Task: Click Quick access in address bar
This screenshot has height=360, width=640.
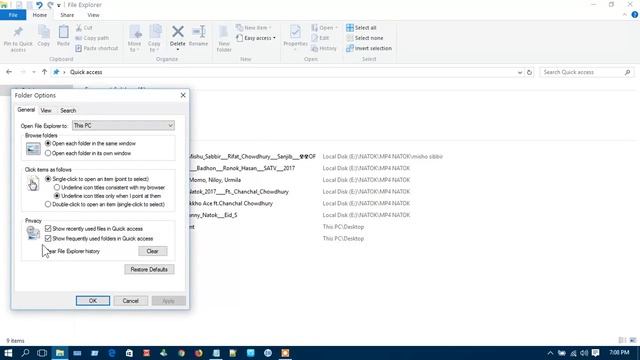Action: coord(86,72)
